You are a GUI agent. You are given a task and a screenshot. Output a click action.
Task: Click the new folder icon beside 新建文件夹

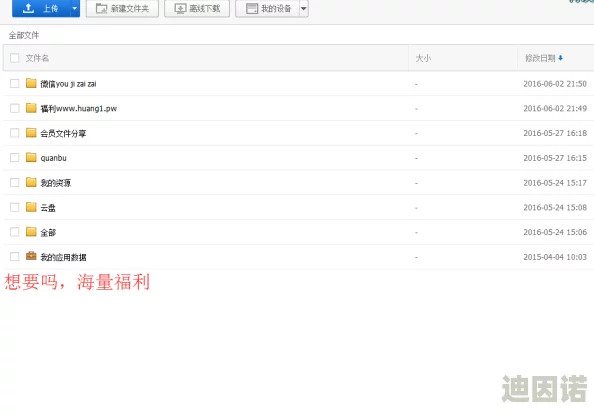click(101, 8)
